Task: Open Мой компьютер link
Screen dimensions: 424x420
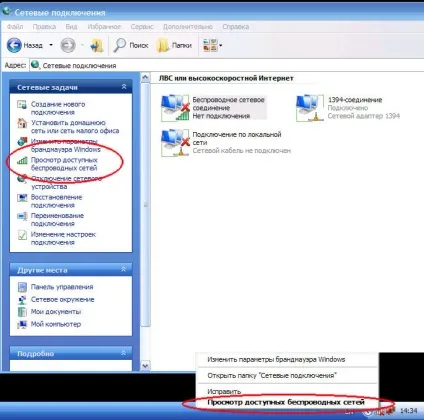Action: tap(56, 324)
